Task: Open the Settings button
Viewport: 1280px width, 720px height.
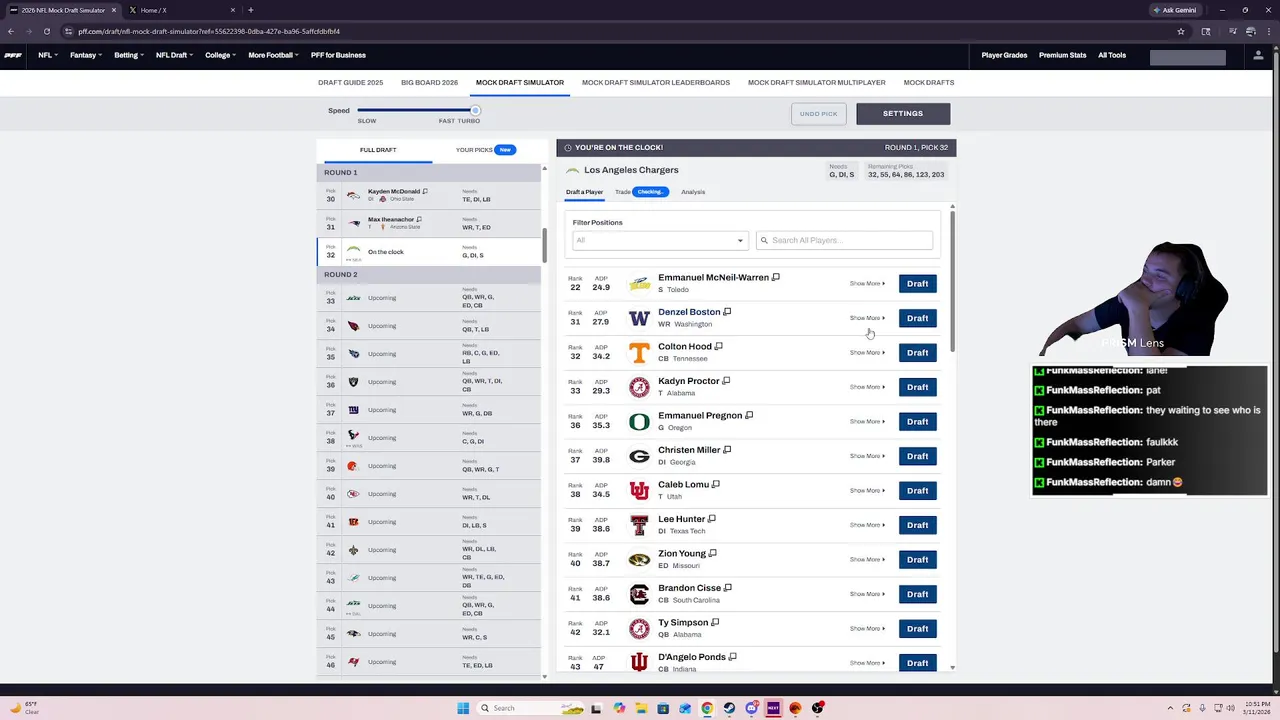Action: pos(903,114)
